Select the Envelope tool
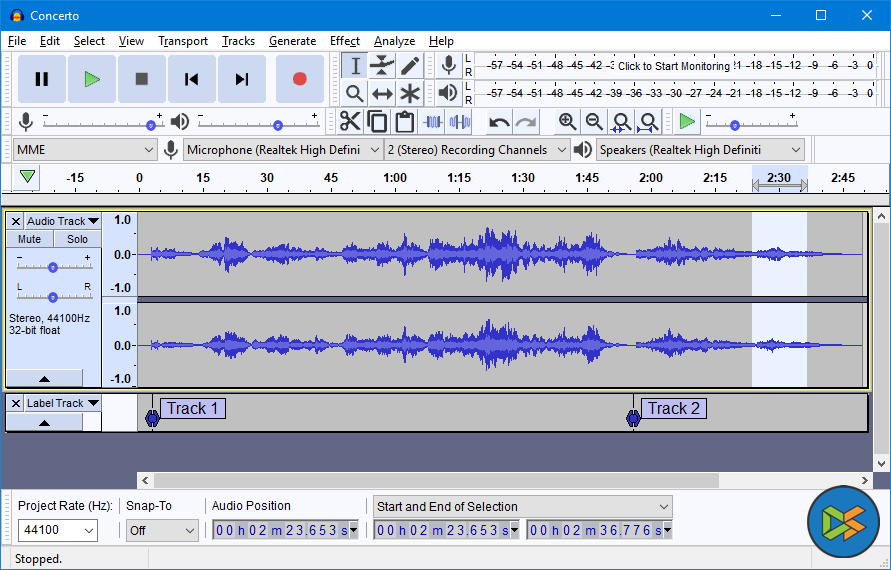The height and width of the screenshot is (570, 891). (382, 66)
